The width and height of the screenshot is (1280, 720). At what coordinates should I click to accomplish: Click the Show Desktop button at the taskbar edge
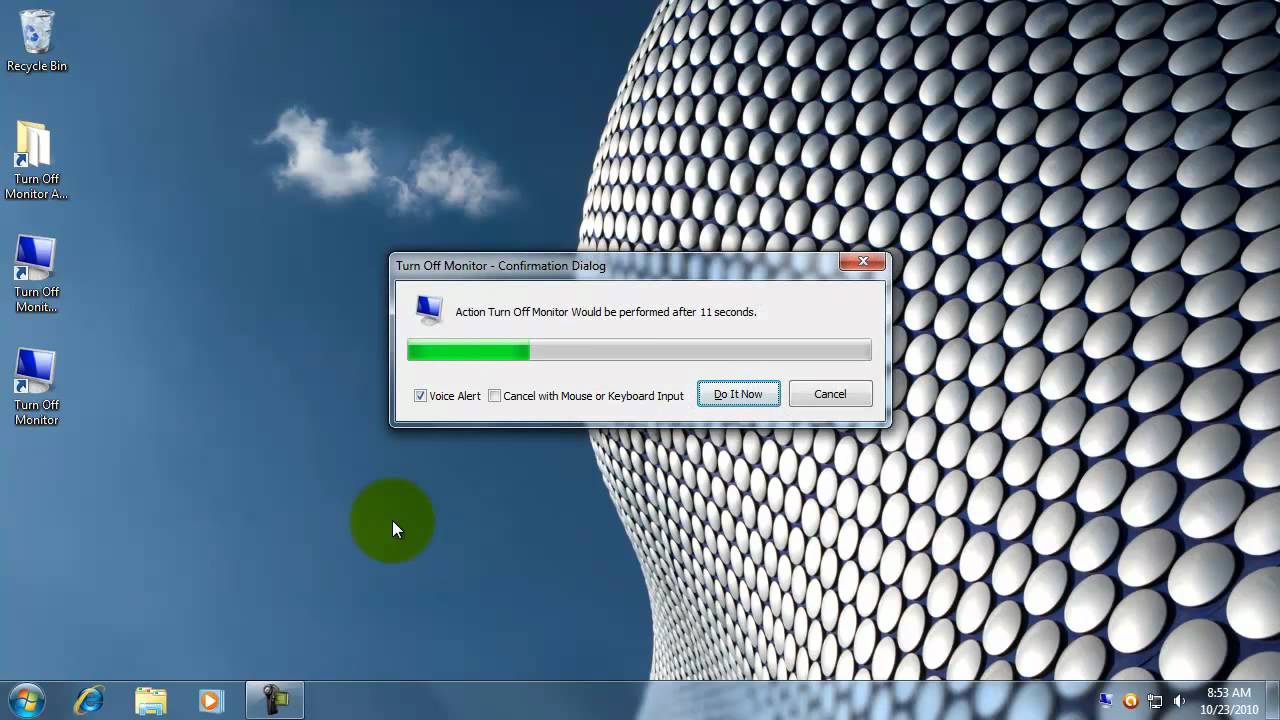click(x=1273, y=700)
